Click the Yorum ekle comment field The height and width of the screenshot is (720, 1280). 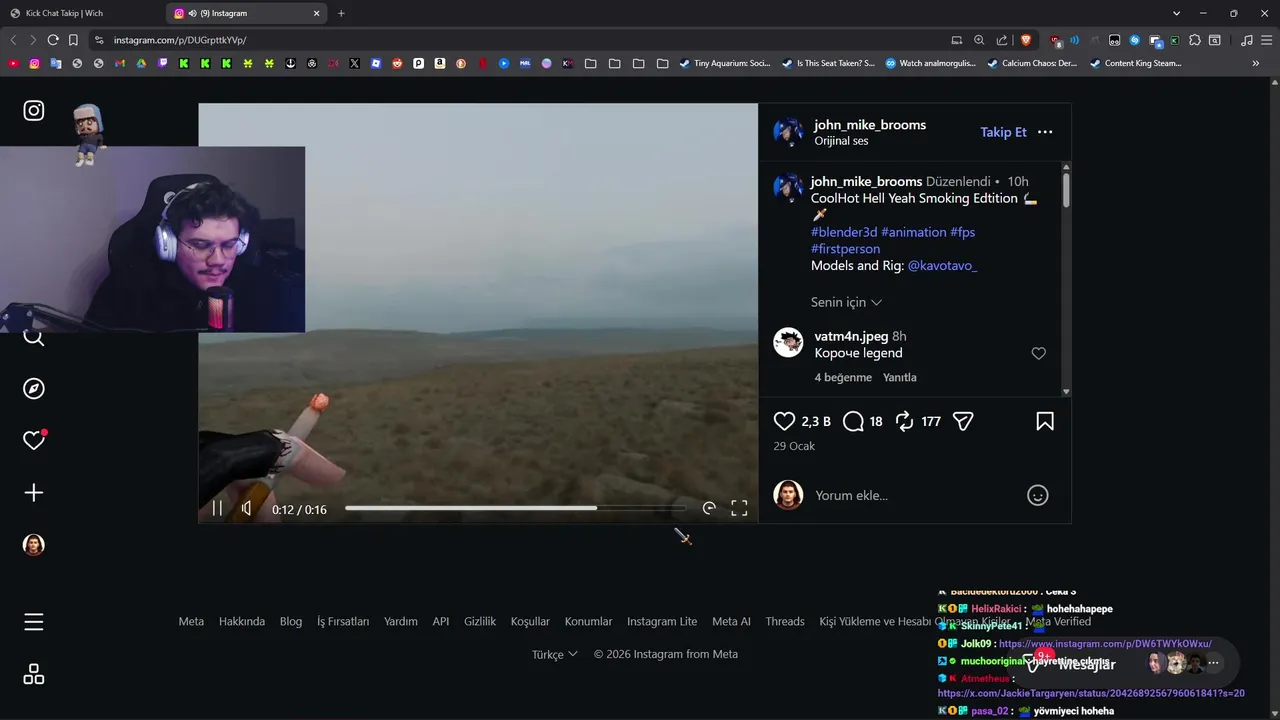[915, 495]
